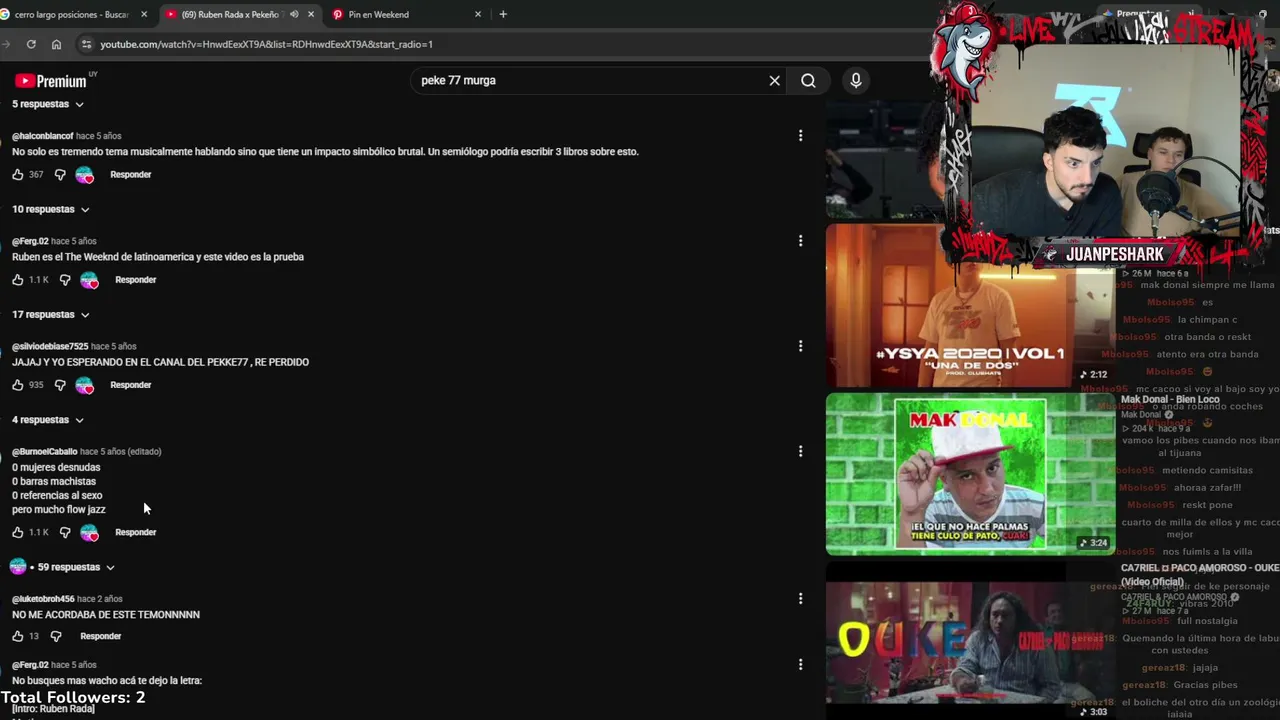The width and height of the screenshot is (1280, 720).
Task: Dislike the 'The Weeknd de latinoamerica' comment
Action: tap(65, 280)
